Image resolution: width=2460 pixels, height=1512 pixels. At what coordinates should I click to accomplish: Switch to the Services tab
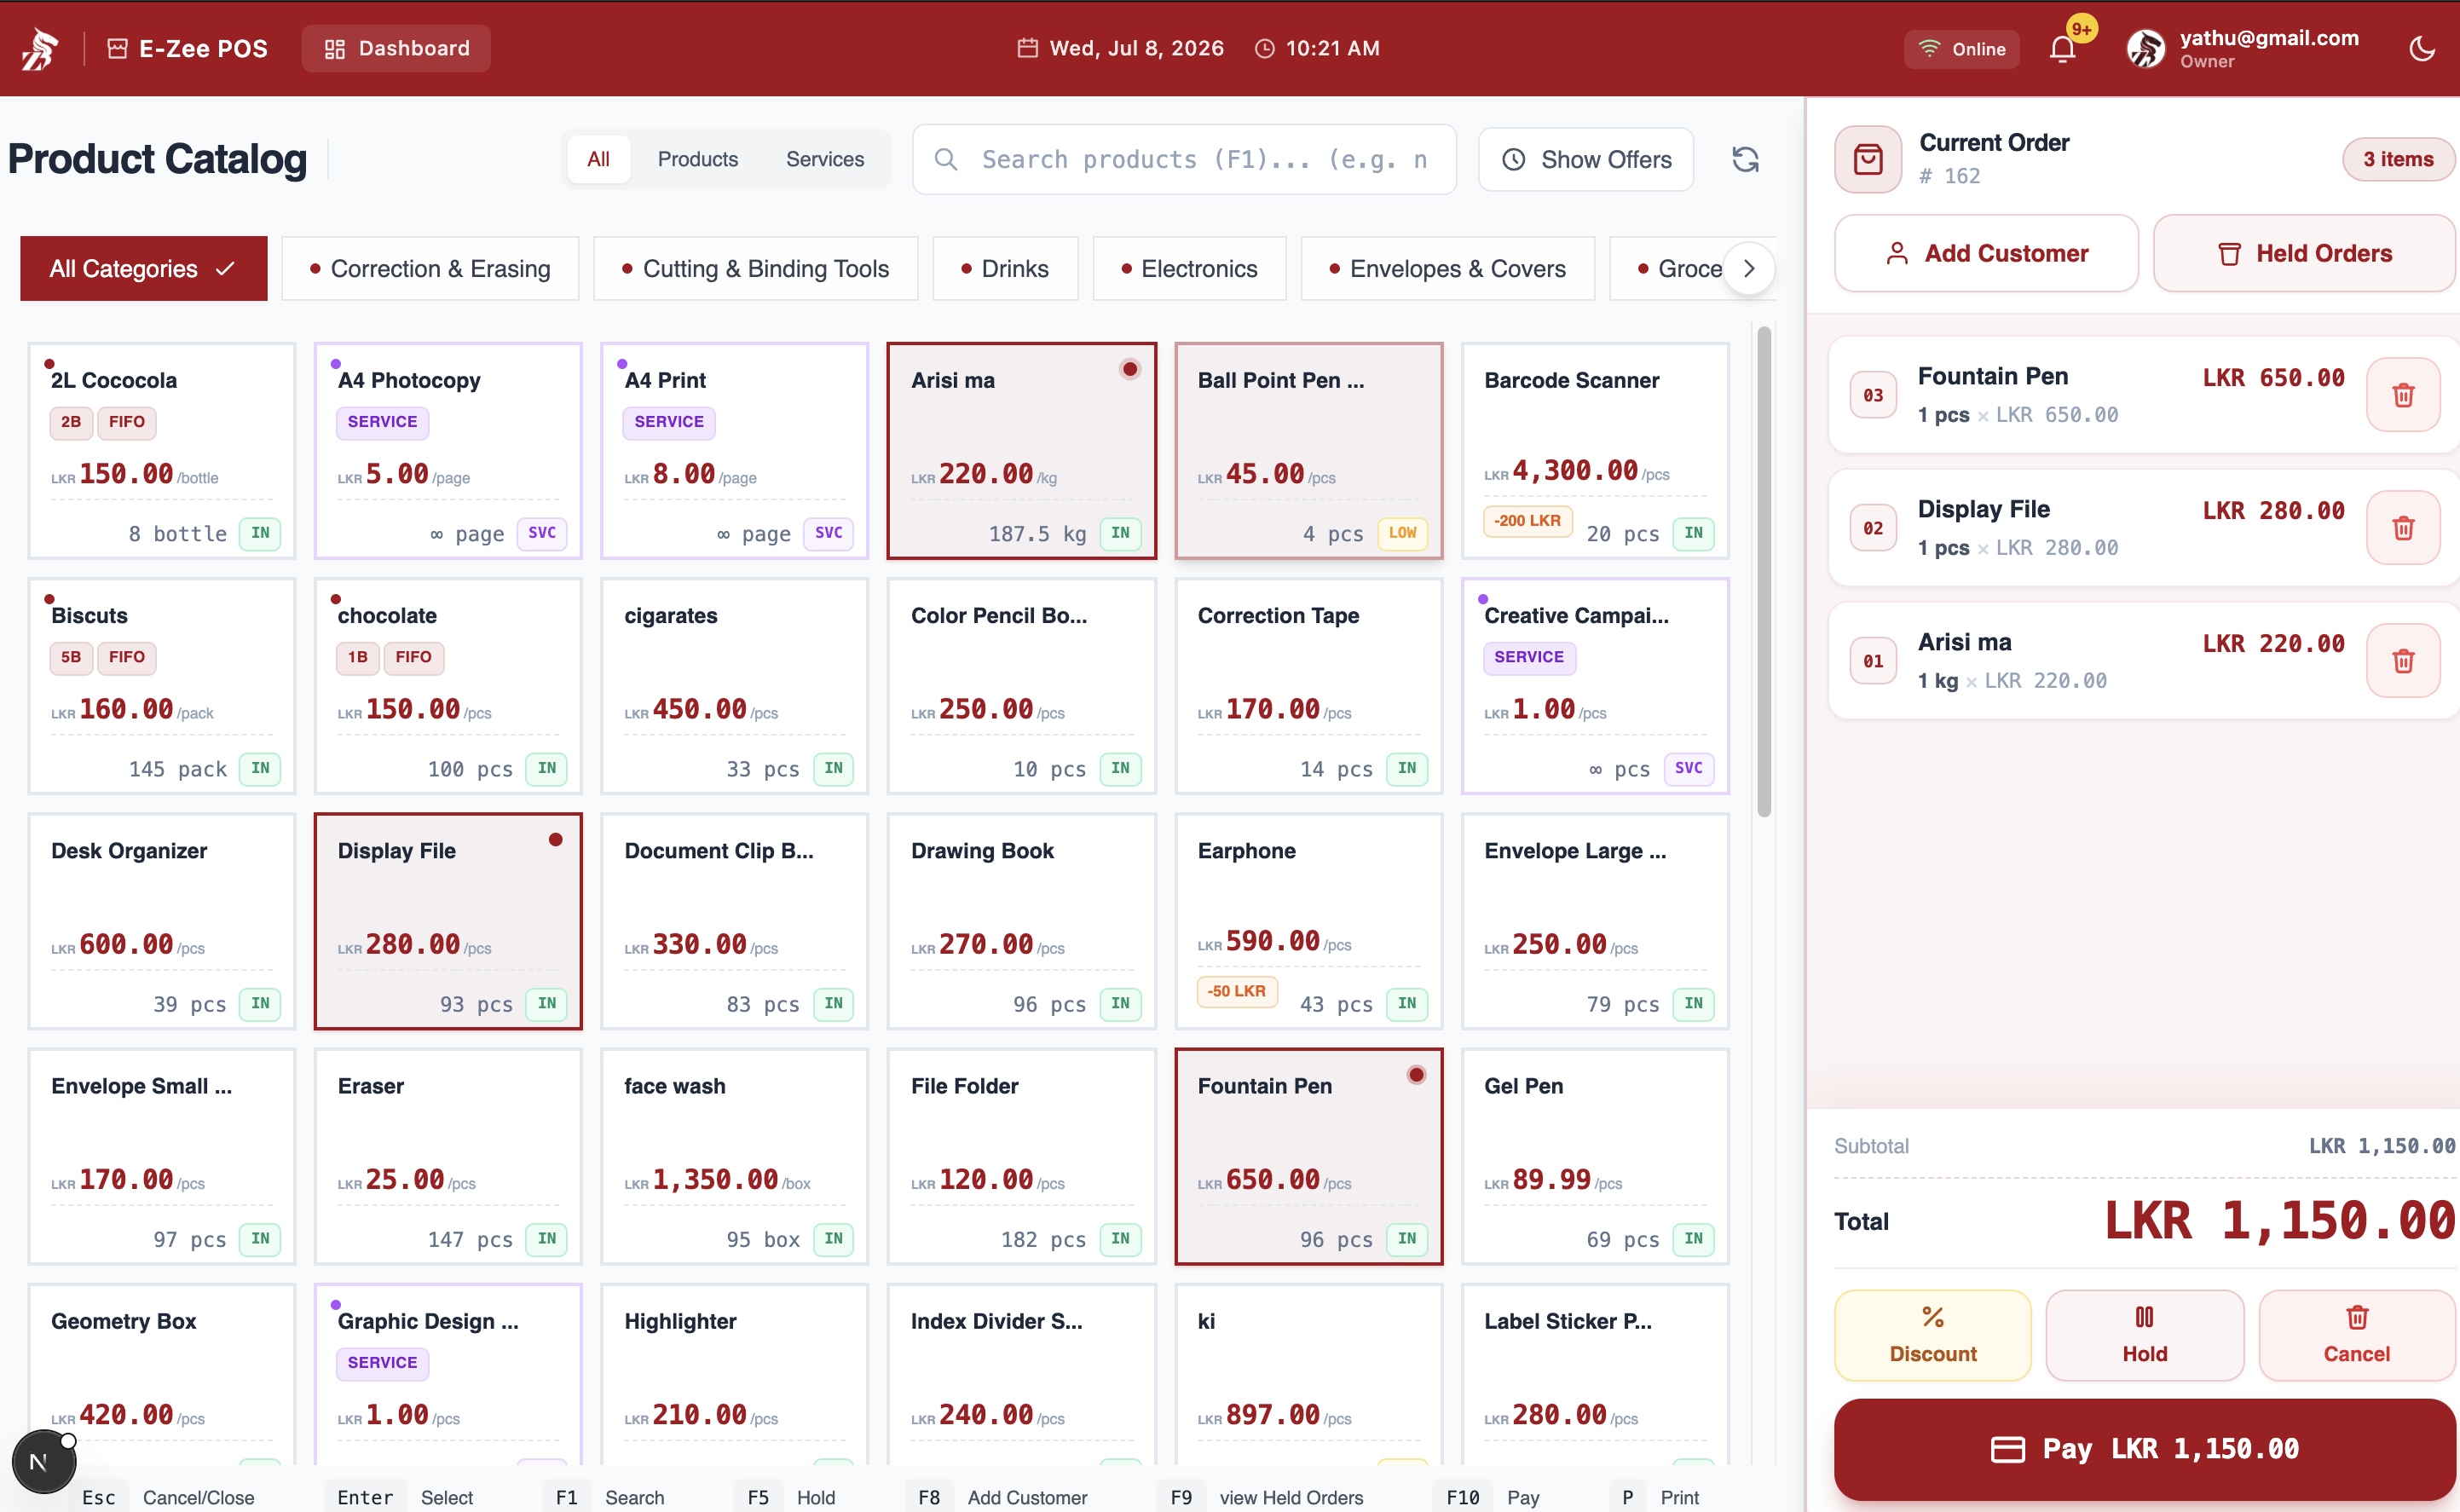(x=824, y=159)
